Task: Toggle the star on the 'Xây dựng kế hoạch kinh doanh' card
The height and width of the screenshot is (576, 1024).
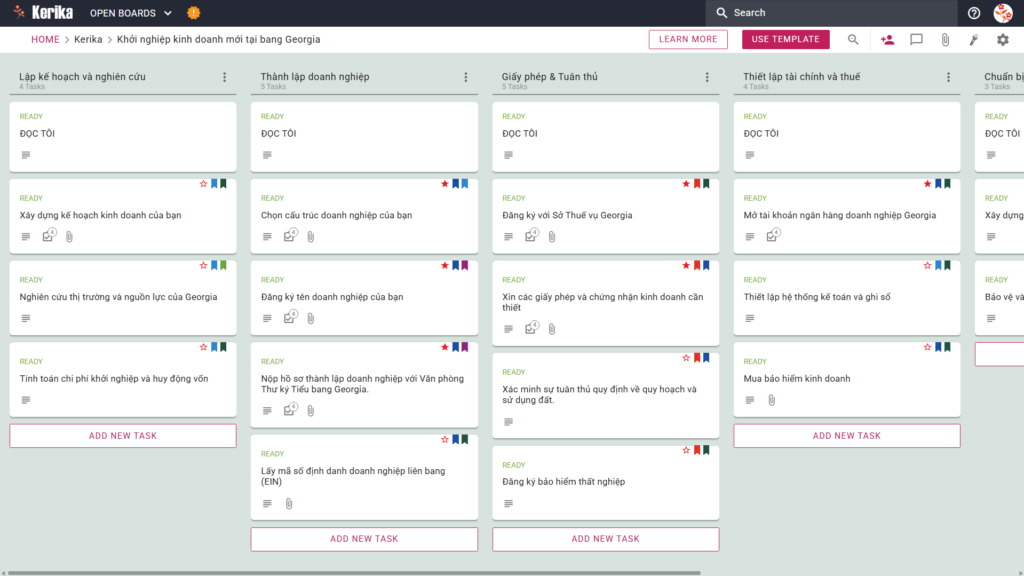Action: click(203, 184)
